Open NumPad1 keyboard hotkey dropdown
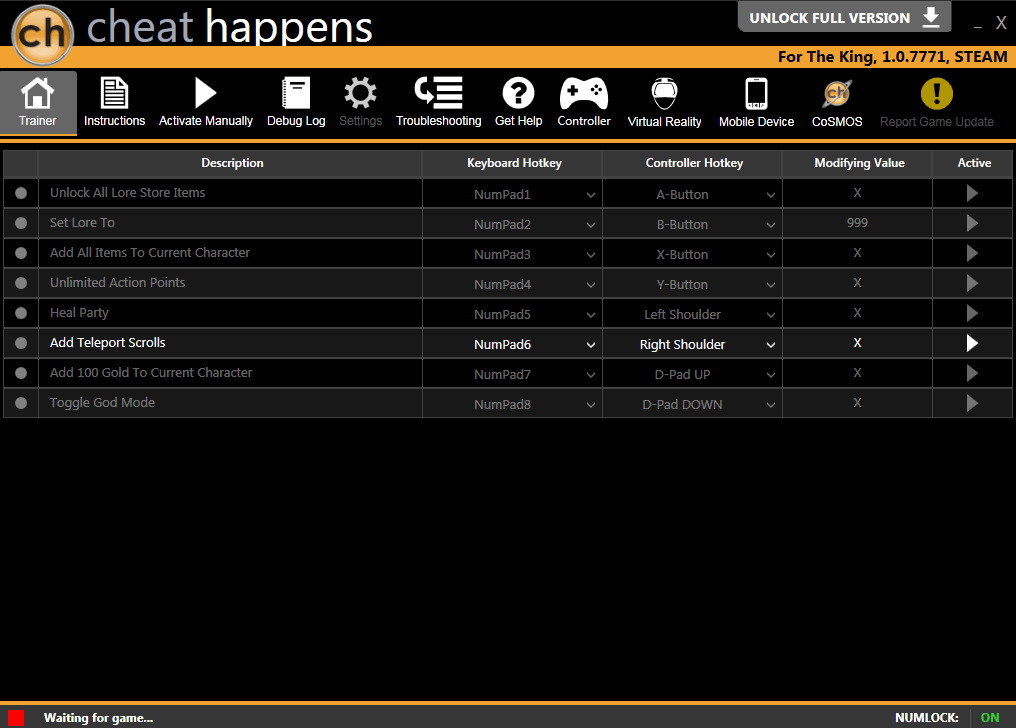The width and height of the screenshot is (1016, 728). coord(591,194)
